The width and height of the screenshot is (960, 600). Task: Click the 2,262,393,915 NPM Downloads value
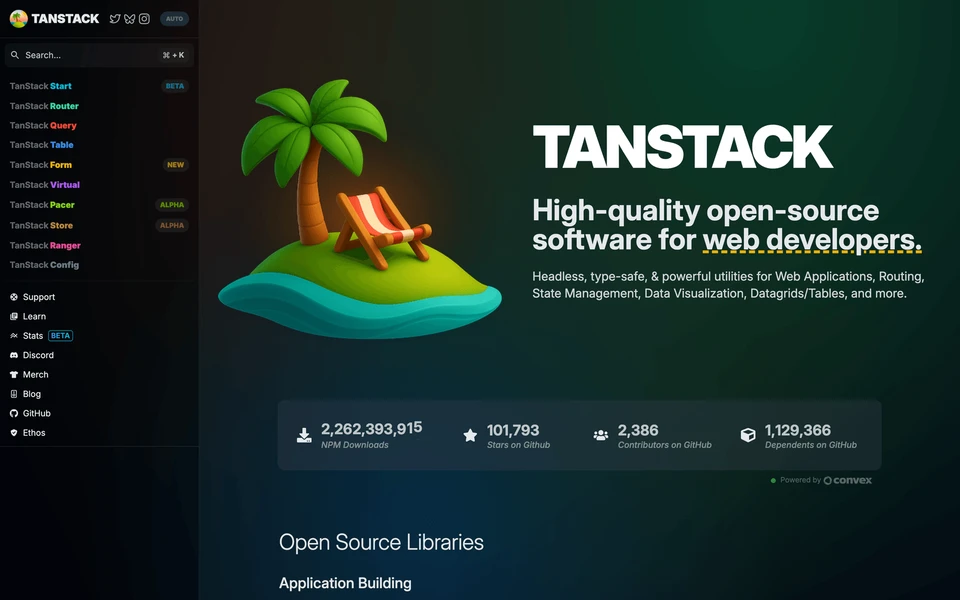click(372, 429)
